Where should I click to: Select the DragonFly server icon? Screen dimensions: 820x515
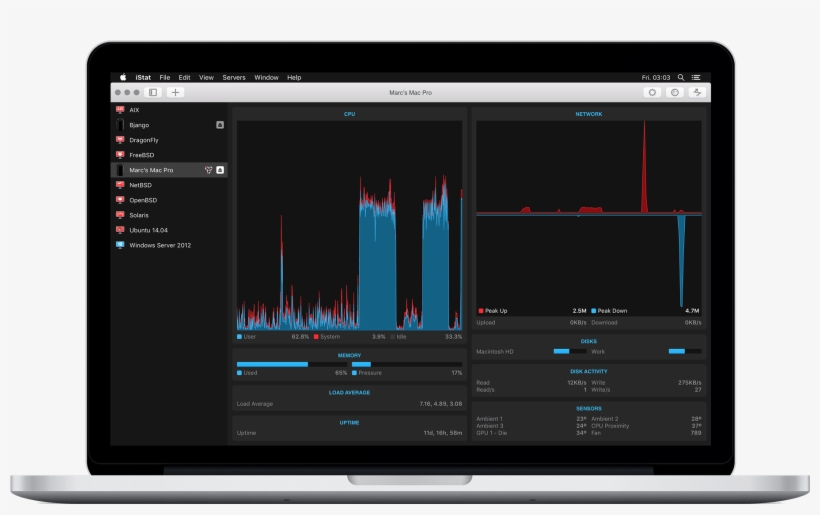pyautogui.click(x=120, y=140)
